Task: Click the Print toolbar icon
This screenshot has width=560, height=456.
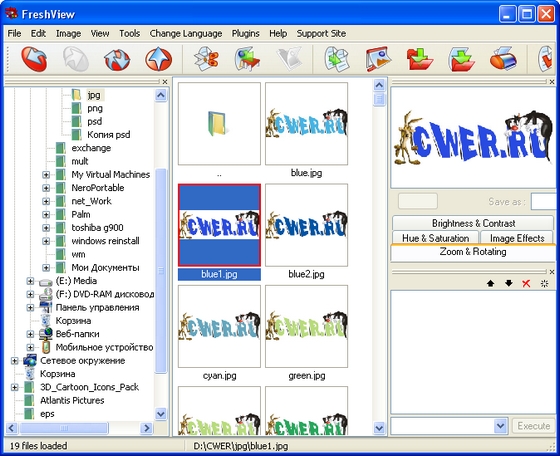Action: pos(503,59)
